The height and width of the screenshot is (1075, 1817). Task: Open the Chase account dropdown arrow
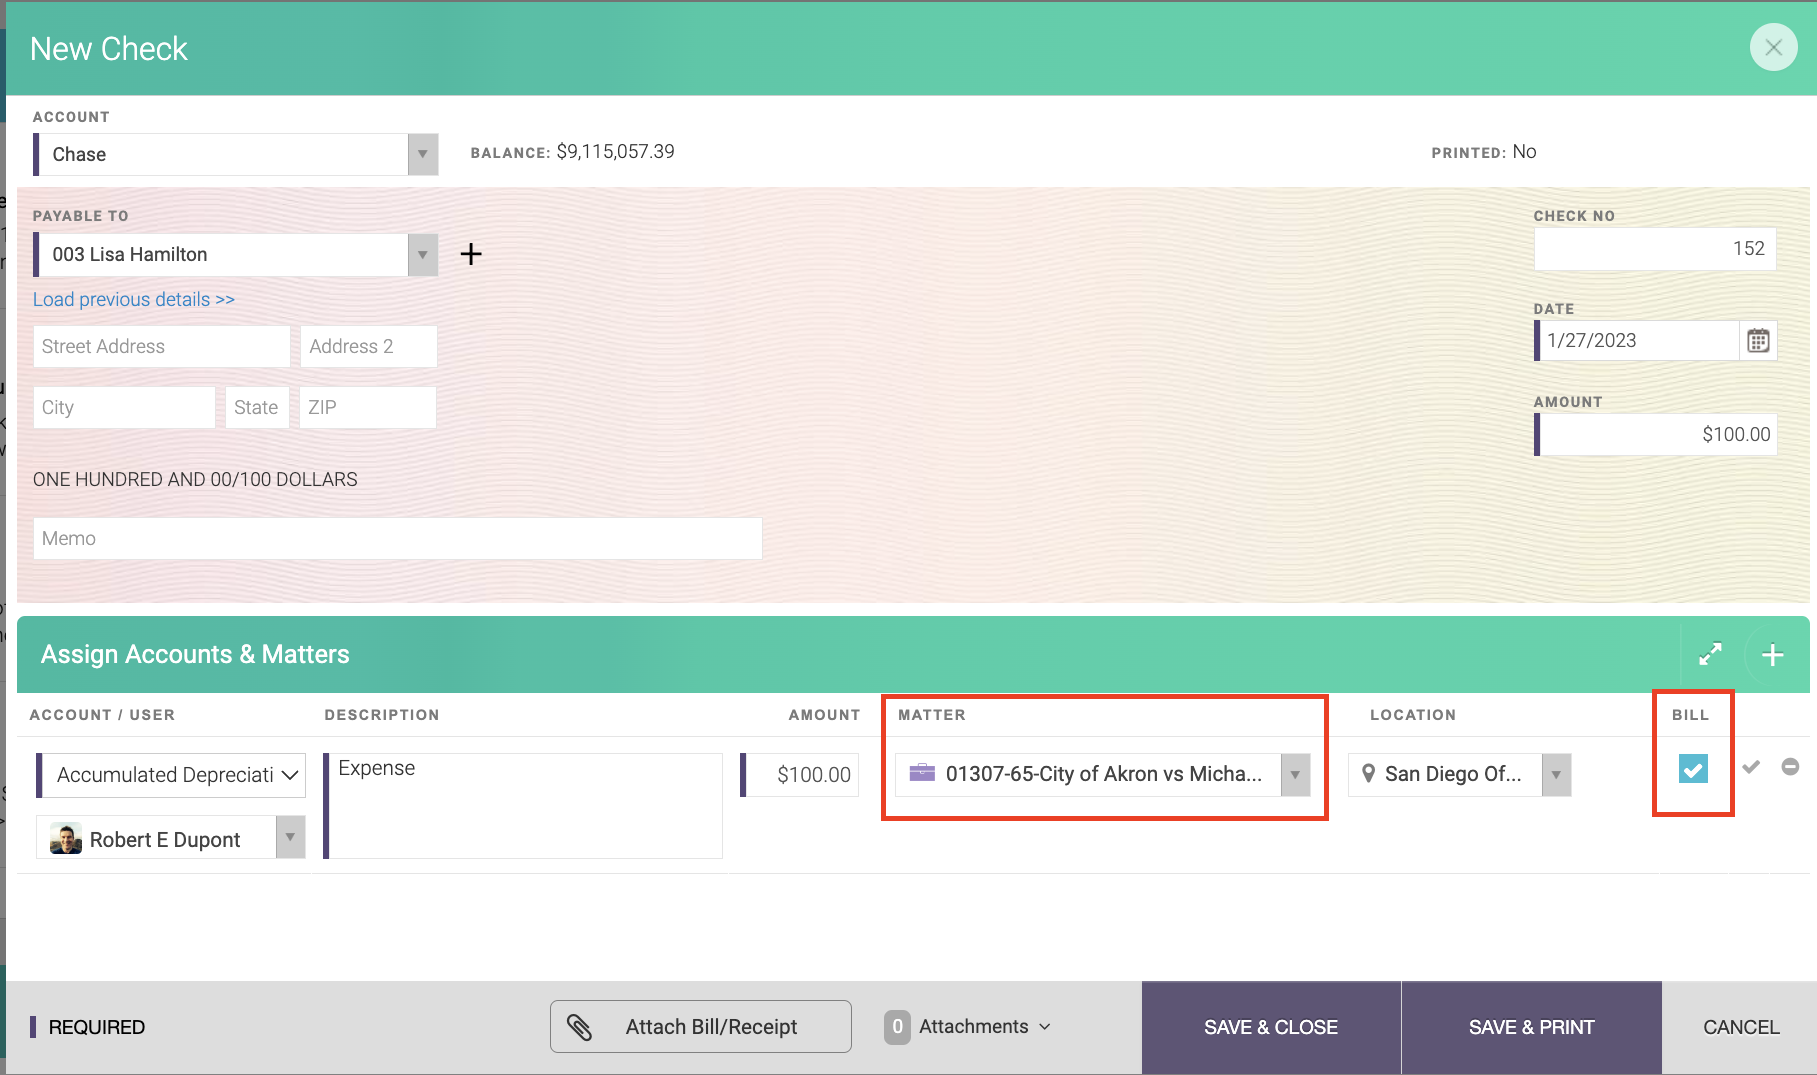point(423,154)
